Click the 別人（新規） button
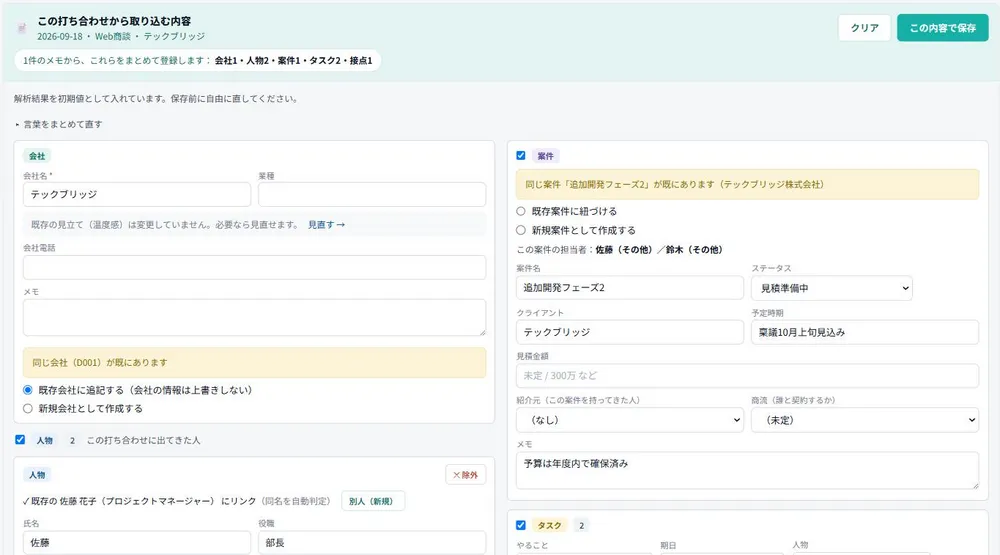 pos(372,501)
